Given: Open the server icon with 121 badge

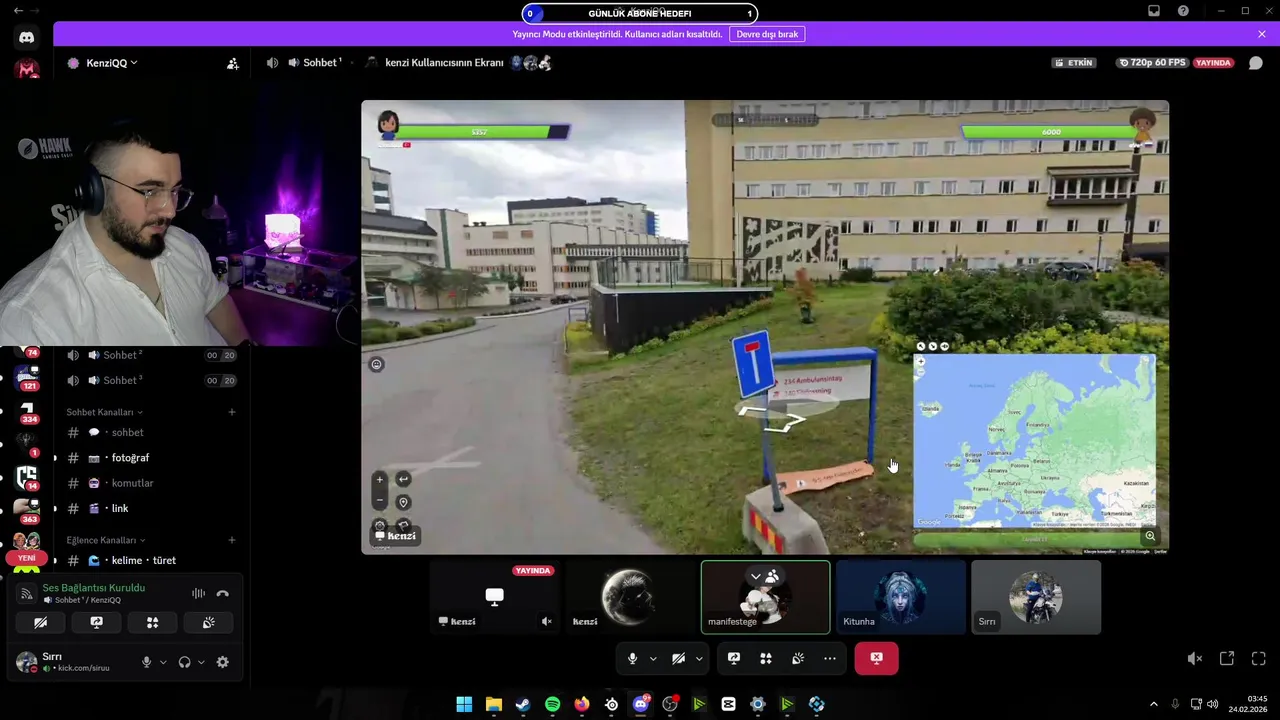Looking at the screenshot, I should click(26, 377).
